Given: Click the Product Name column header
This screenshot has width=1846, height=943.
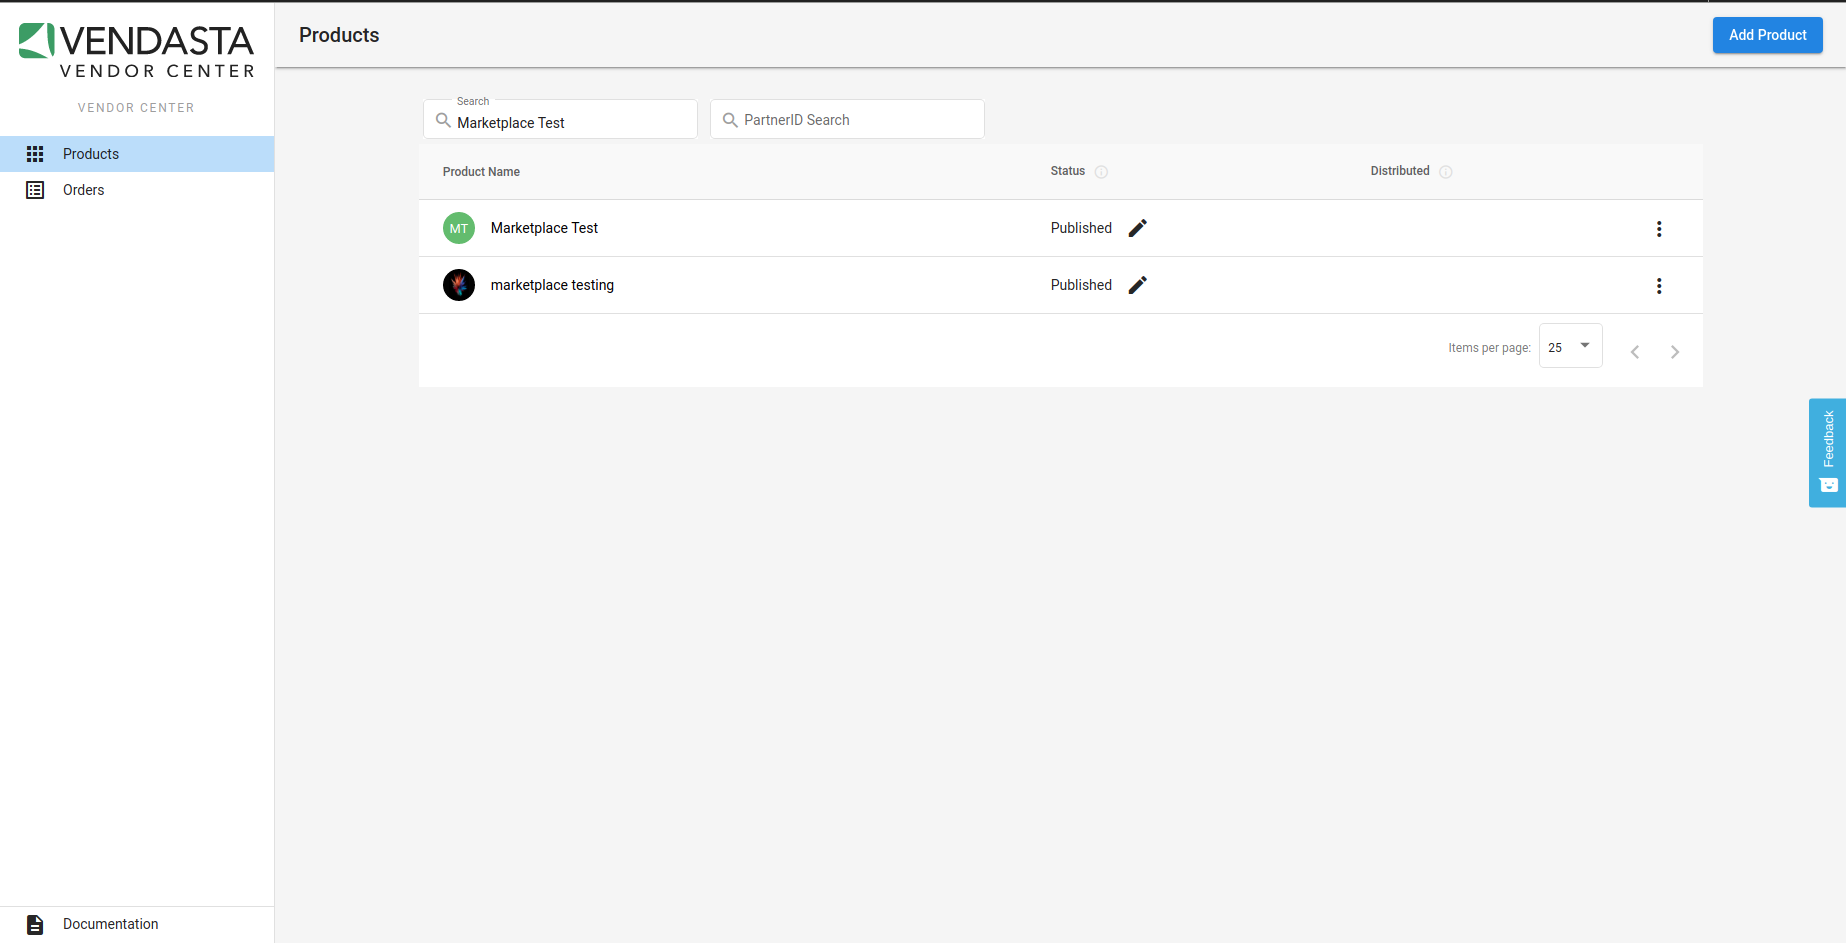Looking at the screenshot, I should pyautogui.click(x=481, y=172).
